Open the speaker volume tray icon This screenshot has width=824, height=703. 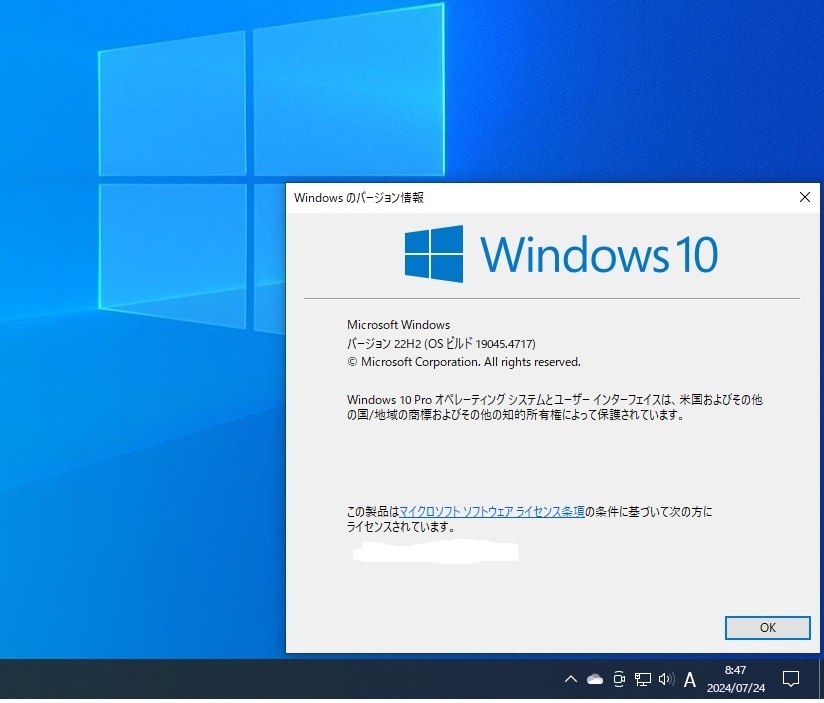666,679
